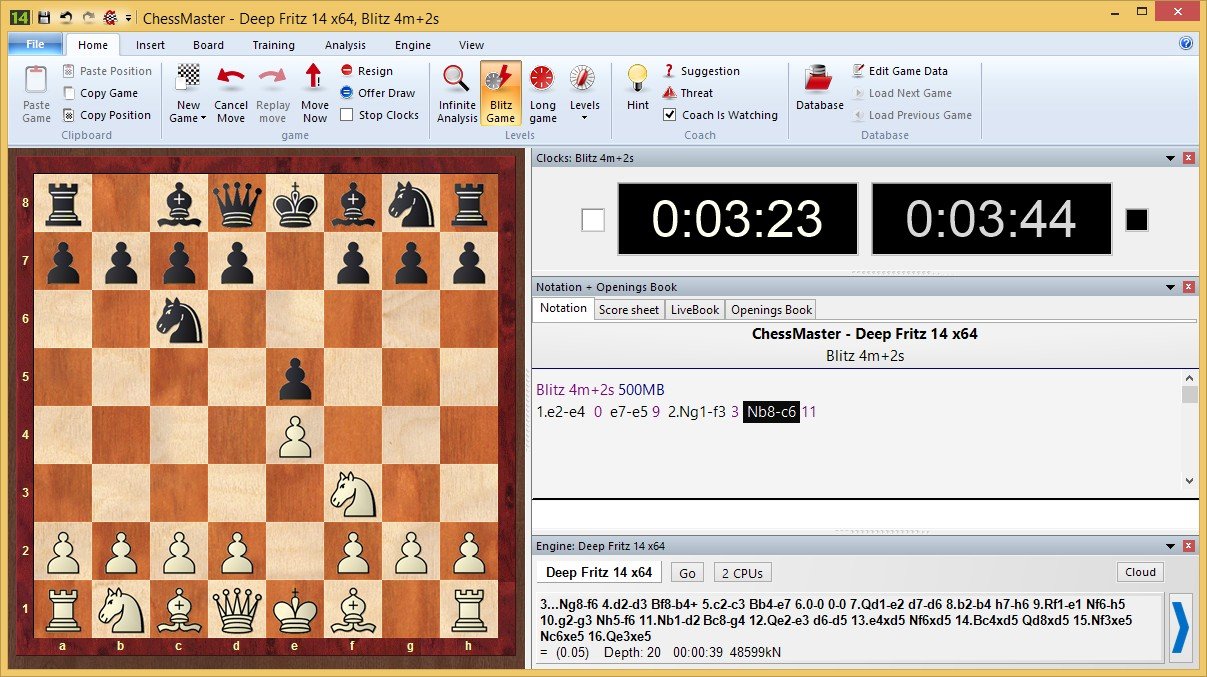Viewport: 1207px width, 677px height.
Task: Click the 2 CPUs button
Action: (x=742, y=573)
